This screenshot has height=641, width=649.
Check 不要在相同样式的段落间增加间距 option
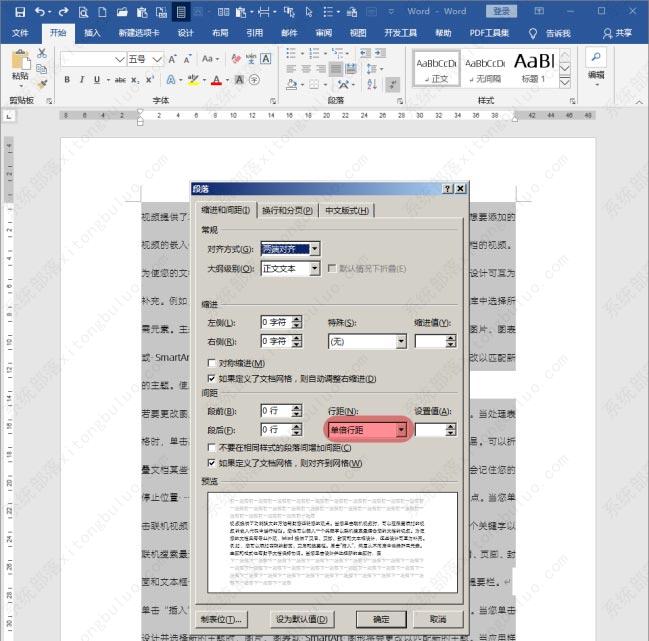pyautogui.click(x=212, y=448)
